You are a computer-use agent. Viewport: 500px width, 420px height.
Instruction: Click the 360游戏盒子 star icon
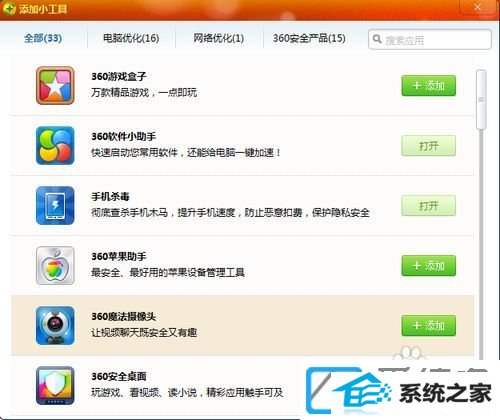pyautogui.click(x=55, y=85)
